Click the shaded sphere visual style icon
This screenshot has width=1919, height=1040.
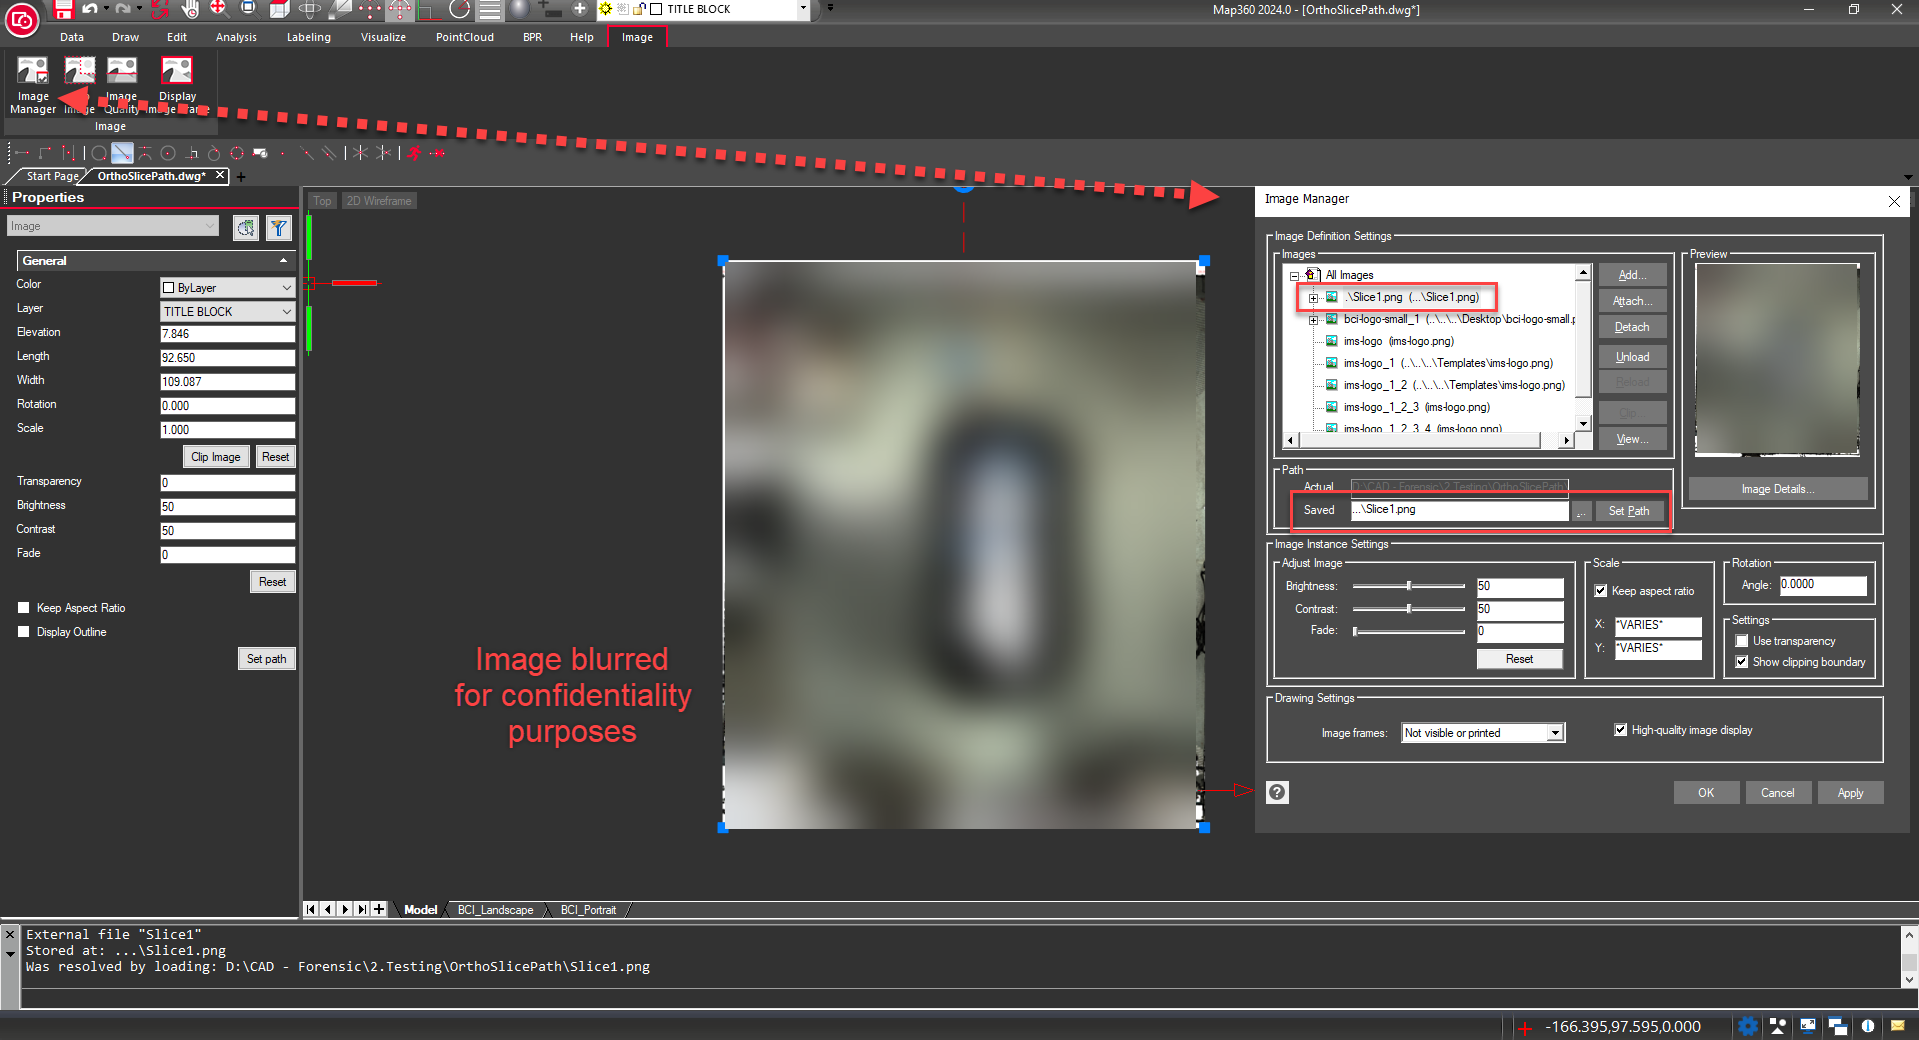520,9
